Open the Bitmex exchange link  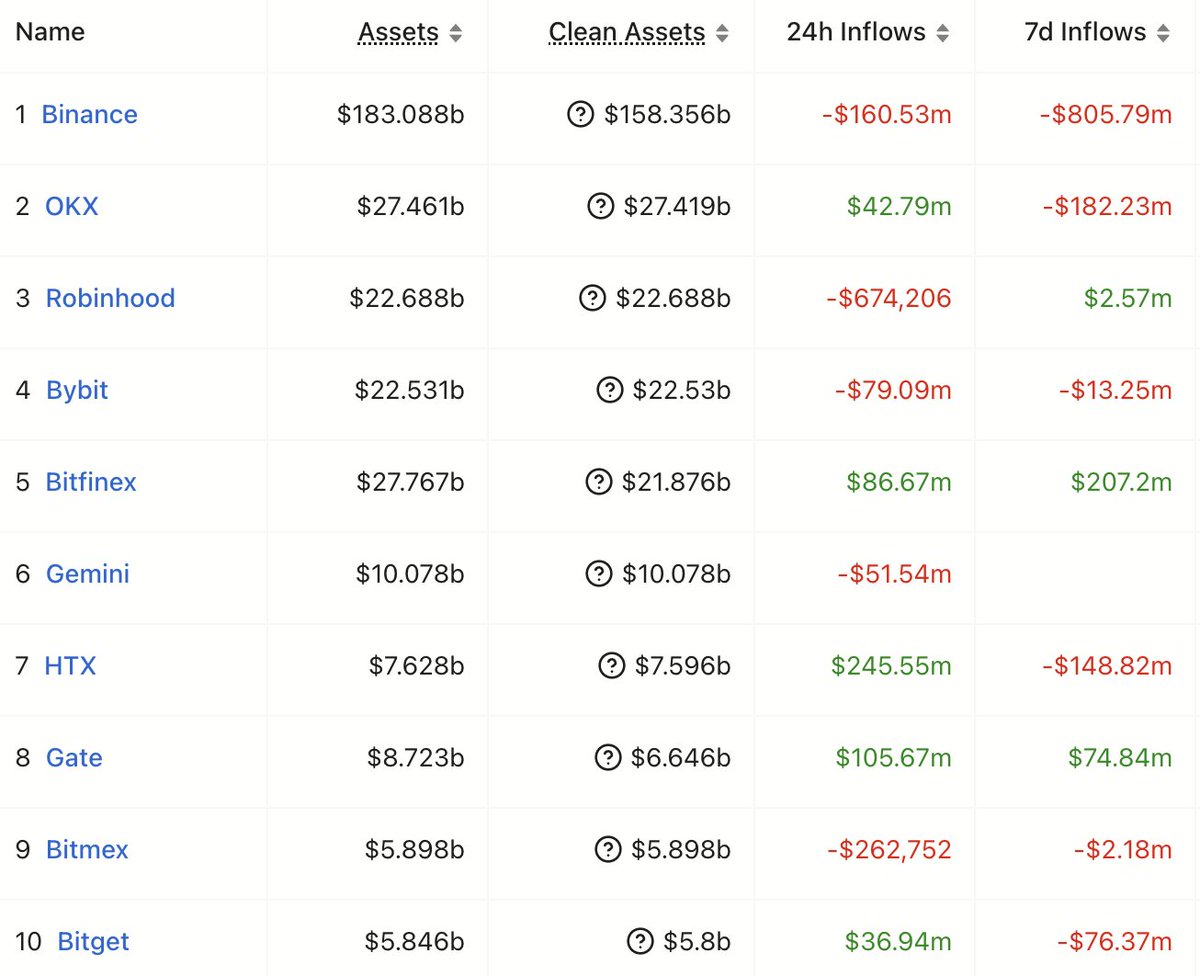coord(87,850)
